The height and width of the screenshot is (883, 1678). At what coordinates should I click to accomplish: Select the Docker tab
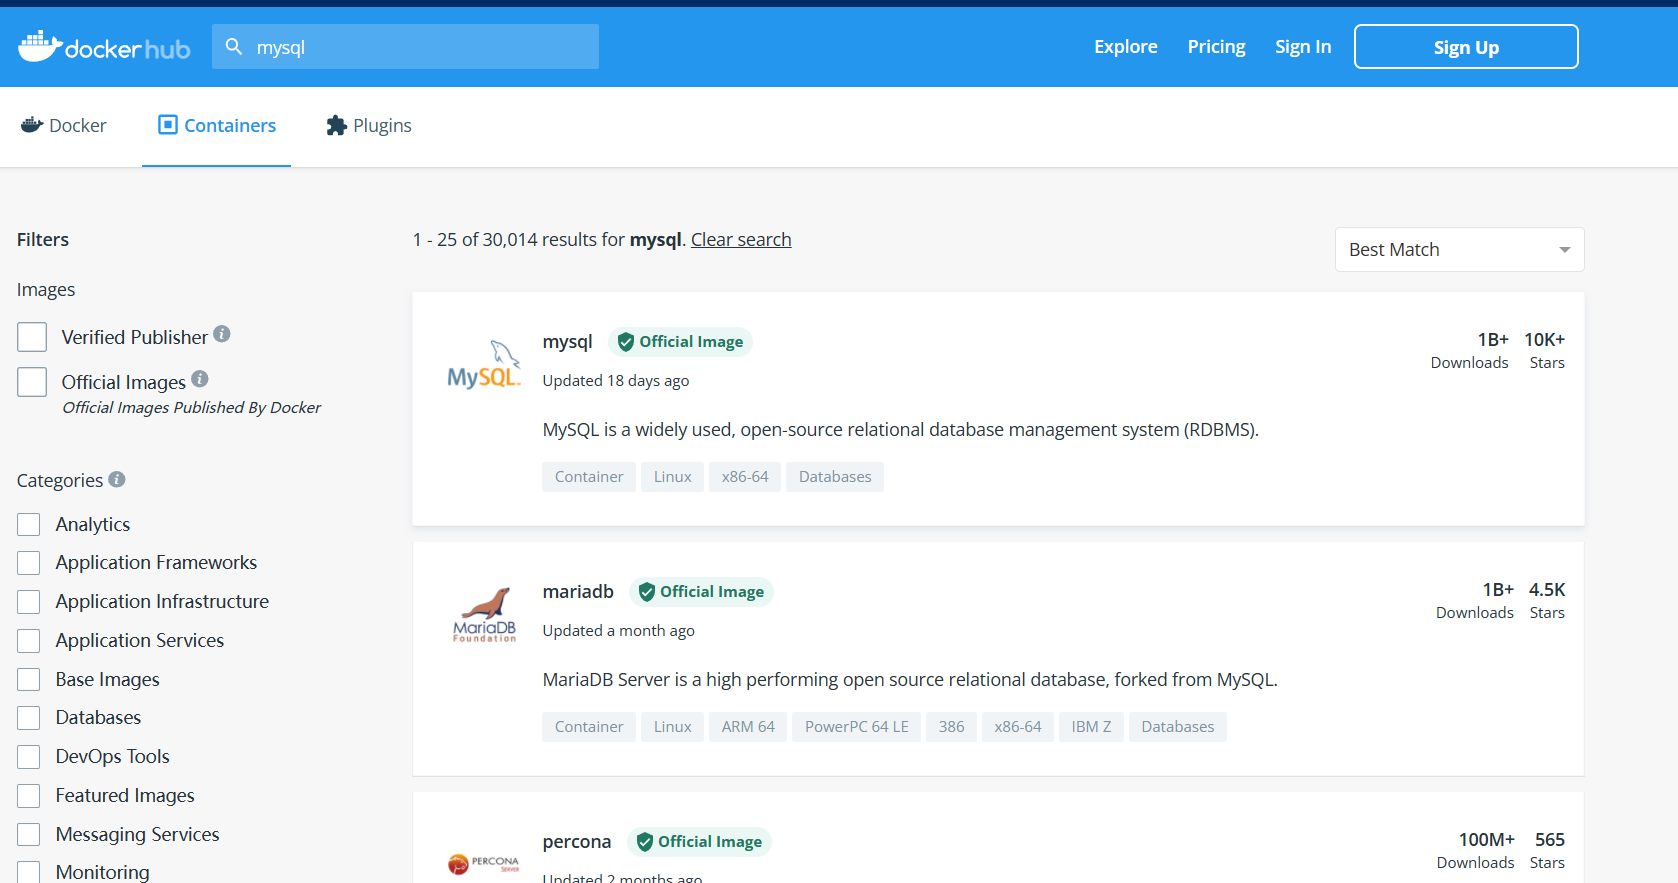point(64,126)
